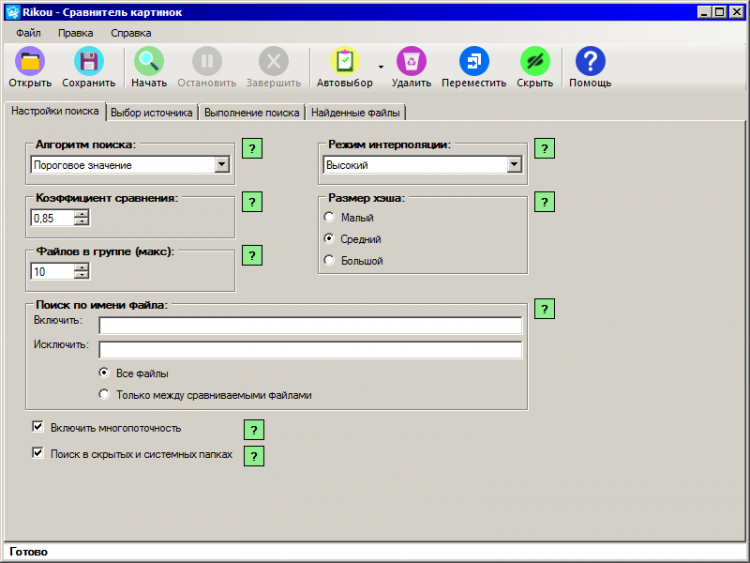Click the Включить filename text field
Image resolution: width=750 pixels, height=563 pixels.
(x=310, y=325)
